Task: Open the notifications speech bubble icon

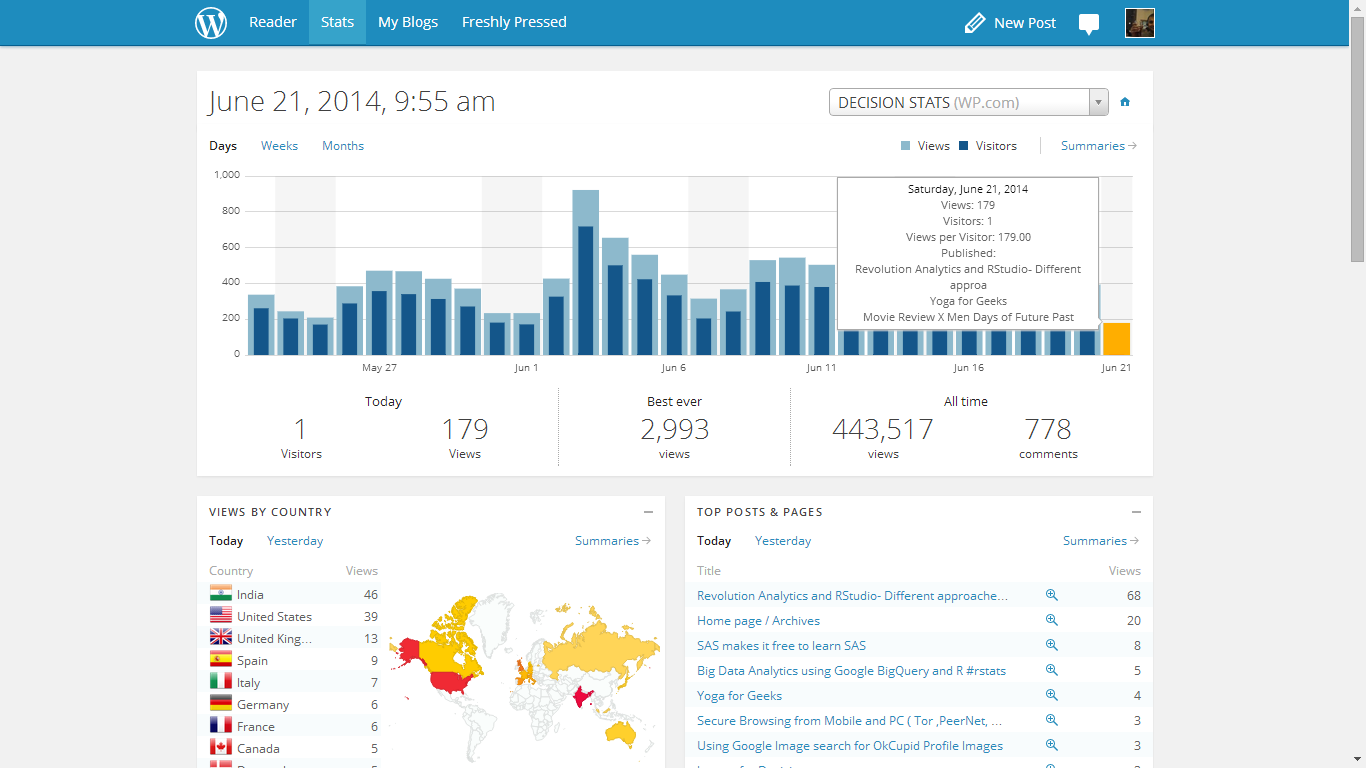Action: [1089, 24]
